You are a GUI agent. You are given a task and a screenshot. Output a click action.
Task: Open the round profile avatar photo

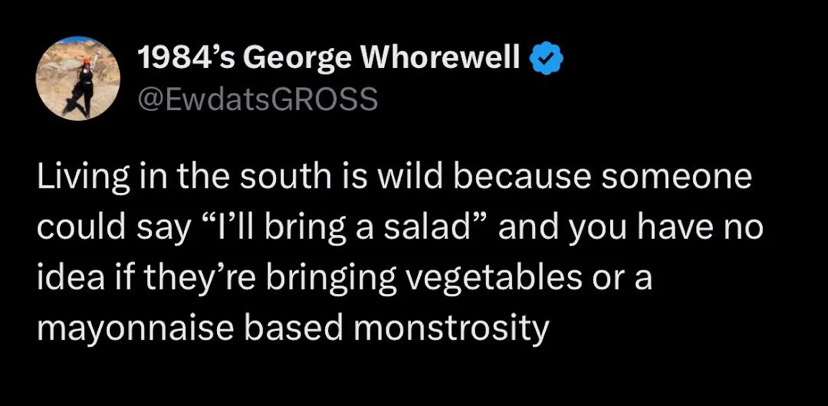click(x=78, y=78)
